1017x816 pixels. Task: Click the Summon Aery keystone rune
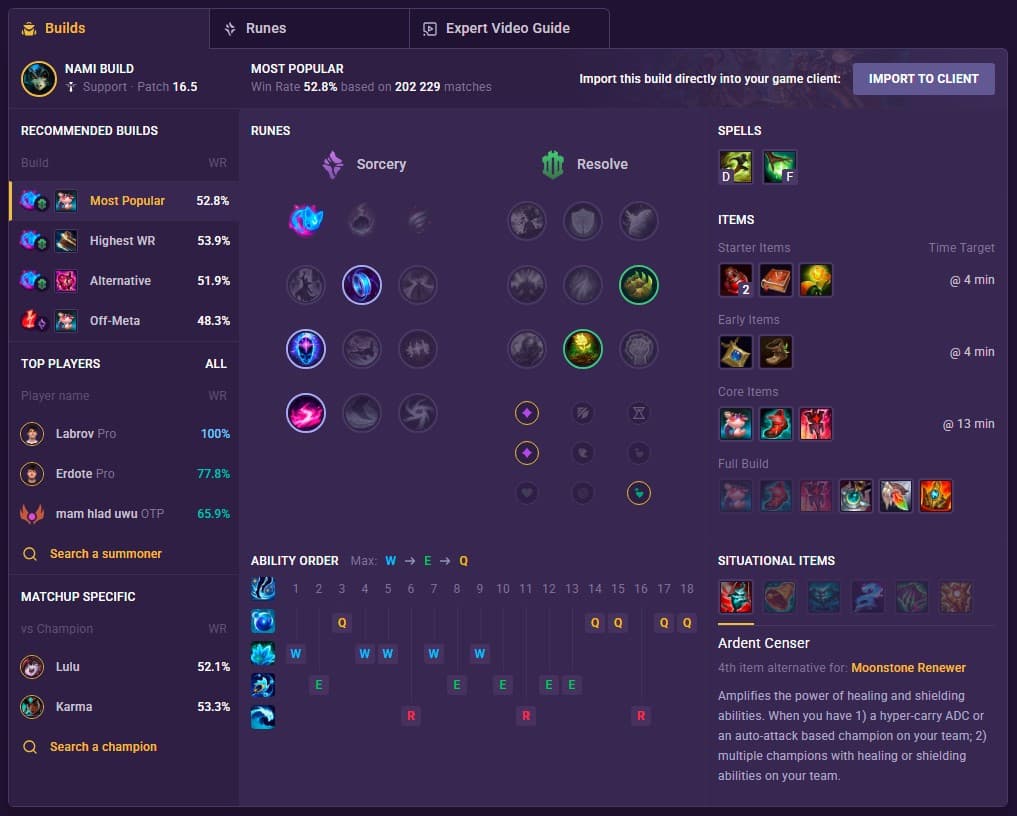tap(305, 221)
